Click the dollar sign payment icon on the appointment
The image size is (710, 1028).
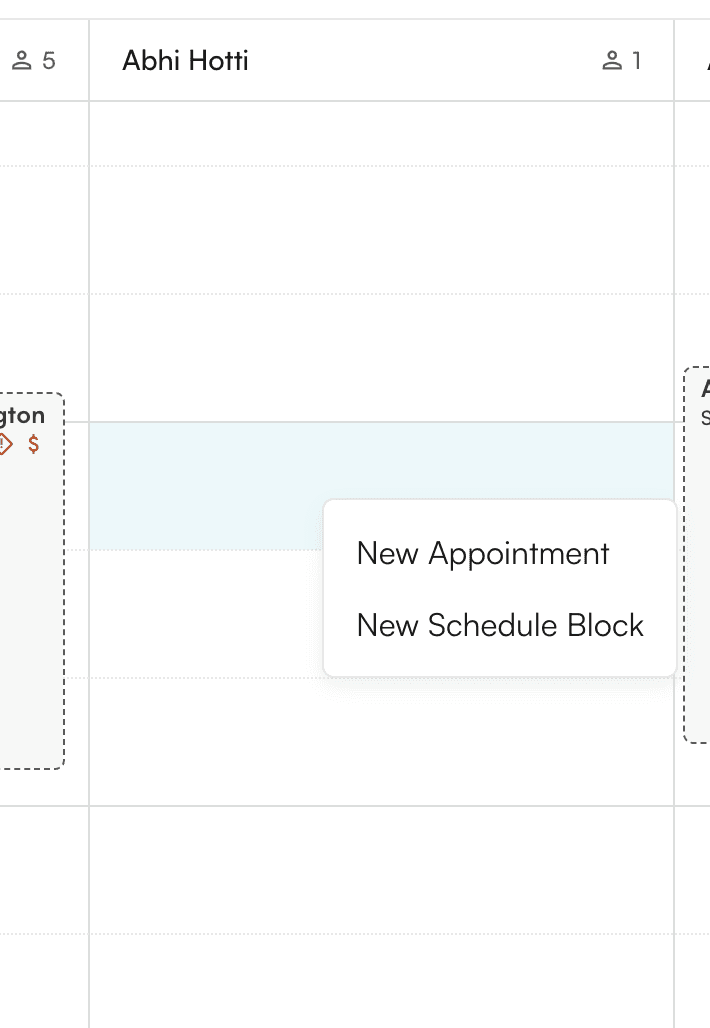click(x=33, y=443)
